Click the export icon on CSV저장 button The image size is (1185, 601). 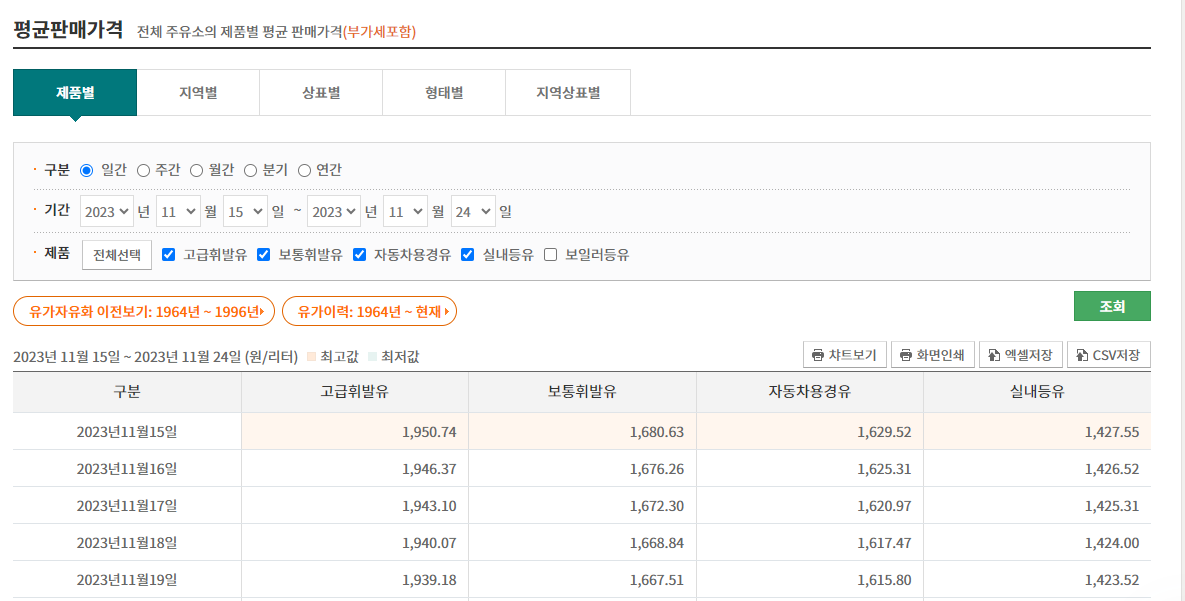pos(1082,355)
